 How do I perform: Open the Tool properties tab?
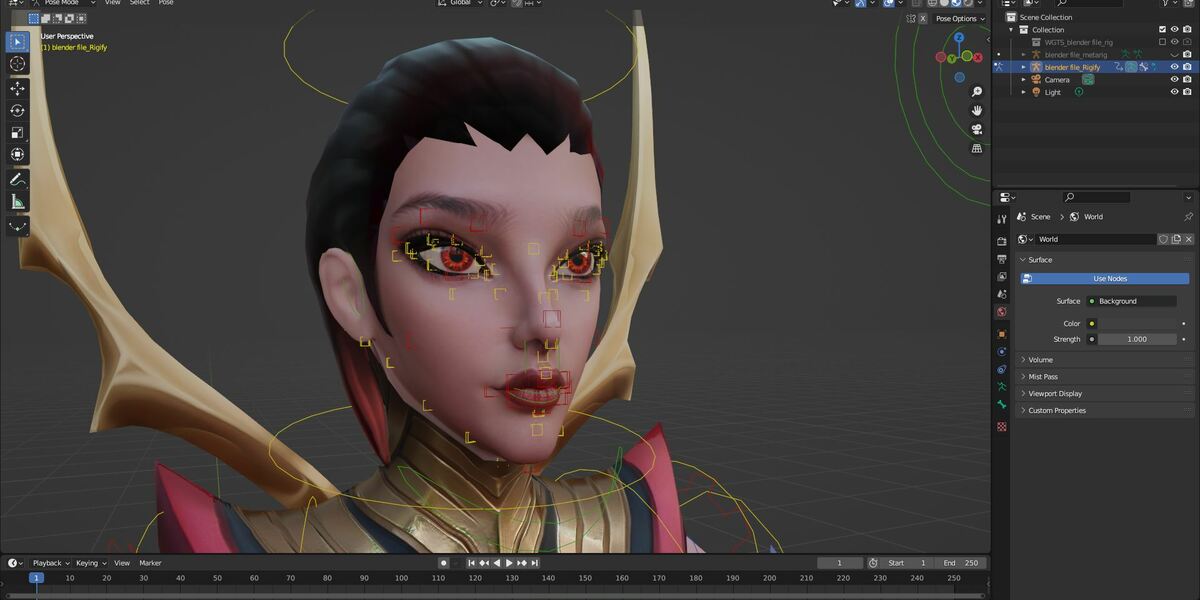[1002, 219]
